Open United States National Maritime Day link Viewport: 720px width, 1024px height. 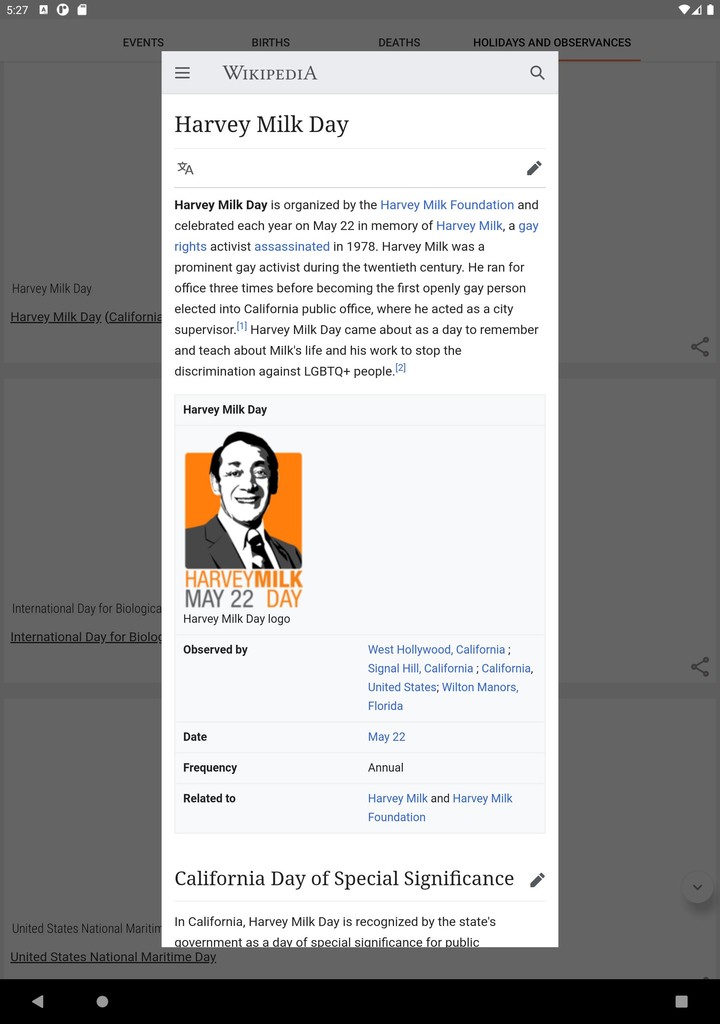coord(113,957)
